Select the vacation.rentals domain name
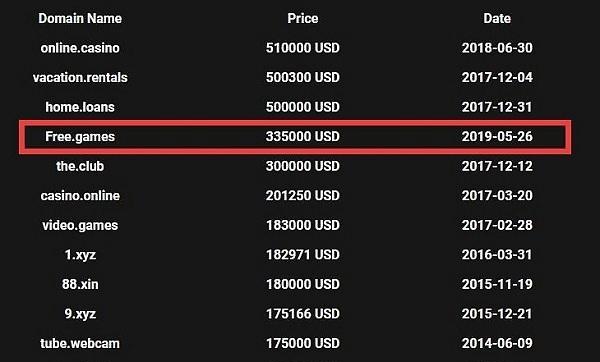The height and width of the screenshot is (362, 600). click(x=80, y=77)
